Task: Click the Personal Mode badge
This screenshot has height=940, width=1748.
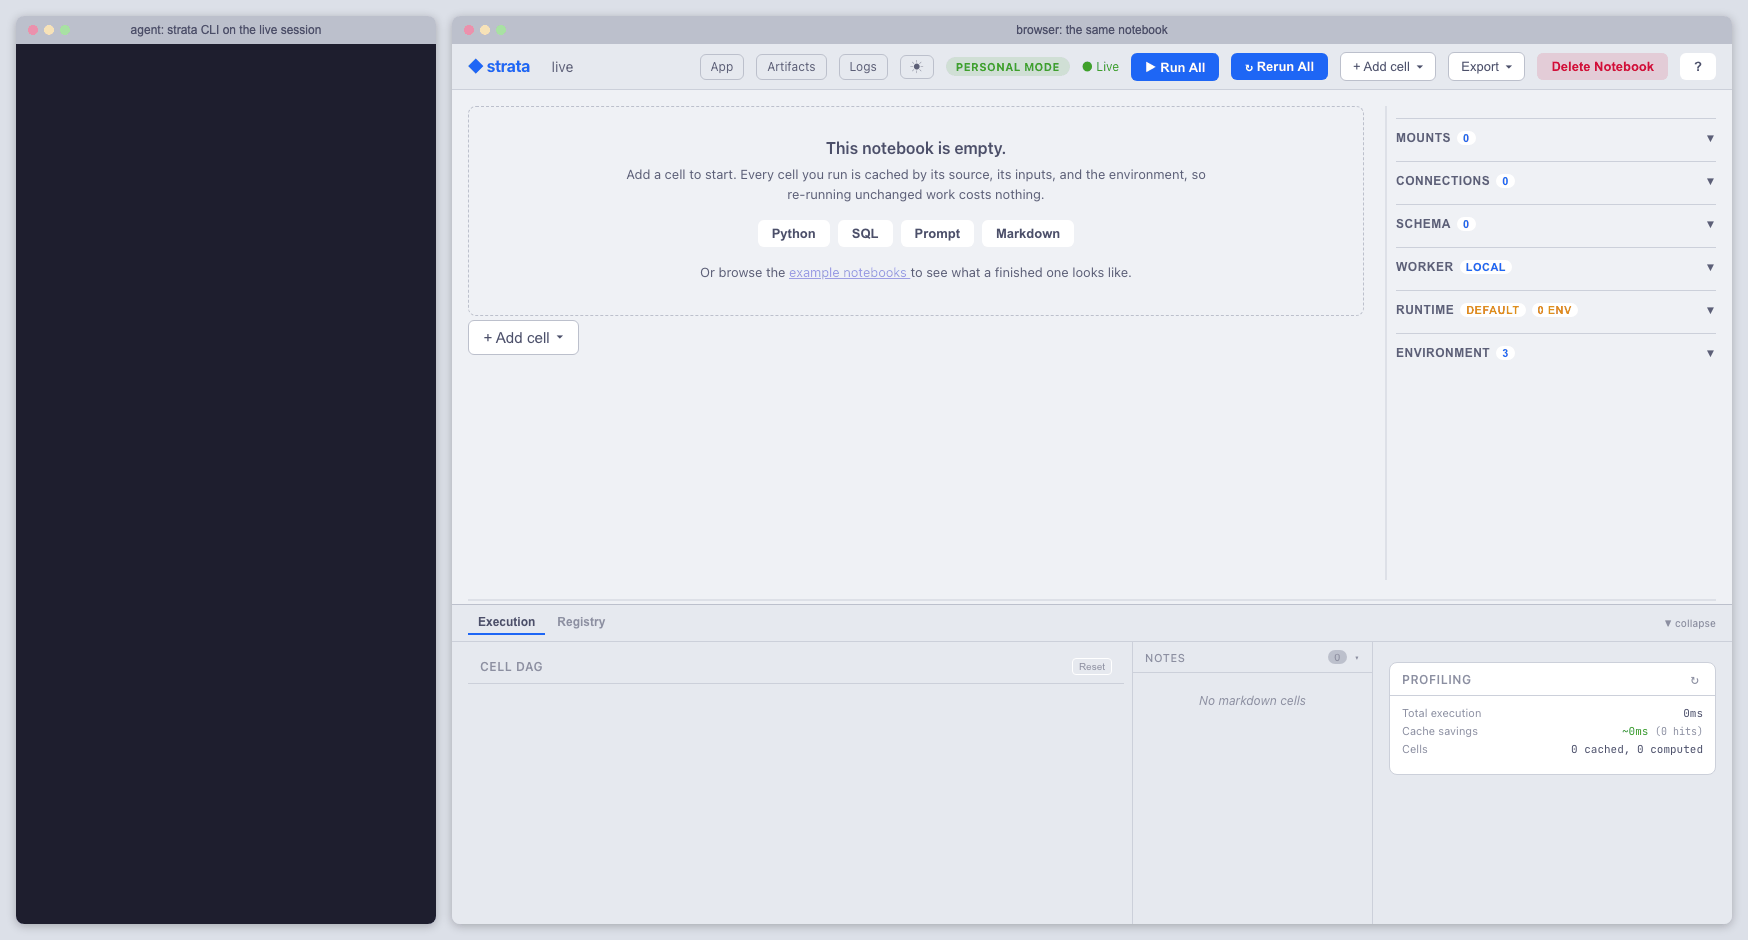Action: point(1007,67)
